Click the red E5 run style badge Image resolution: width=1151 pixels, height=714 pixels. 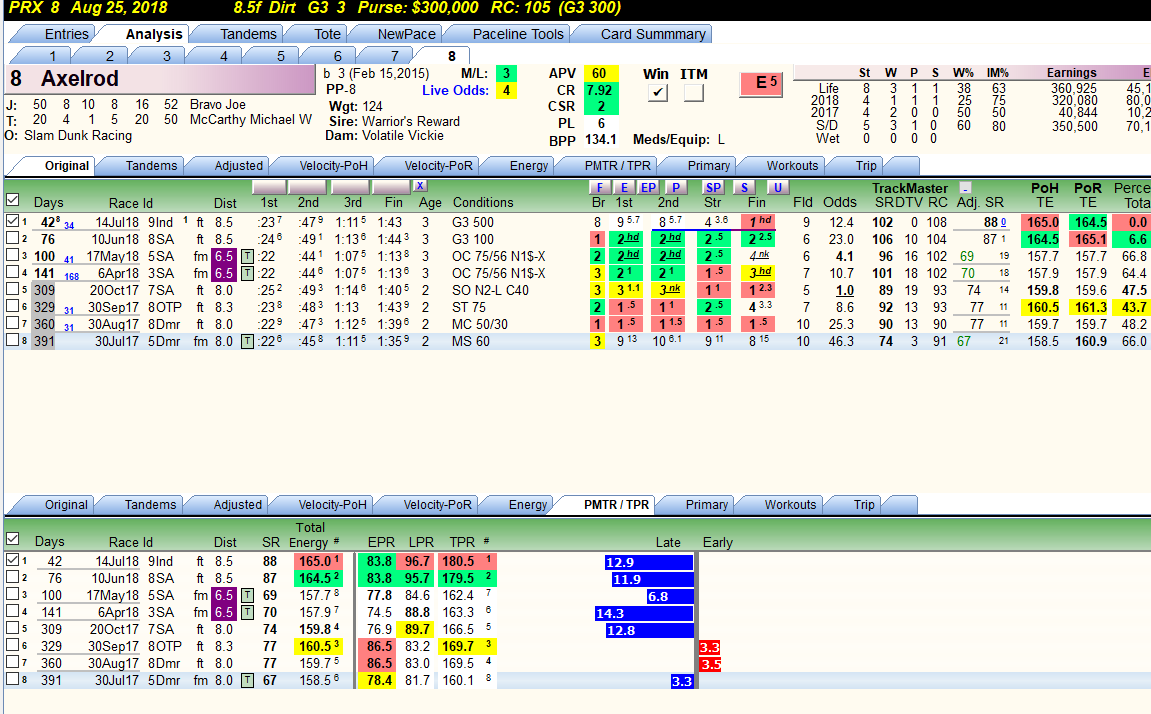(x=761, y=83)
